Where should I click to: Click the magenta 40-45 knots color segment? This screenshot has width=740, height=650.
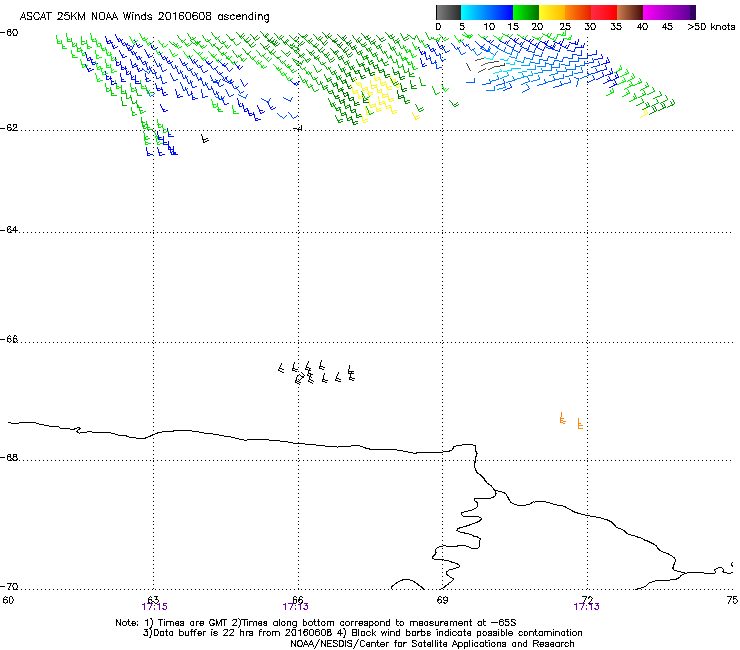click(656, 12)
